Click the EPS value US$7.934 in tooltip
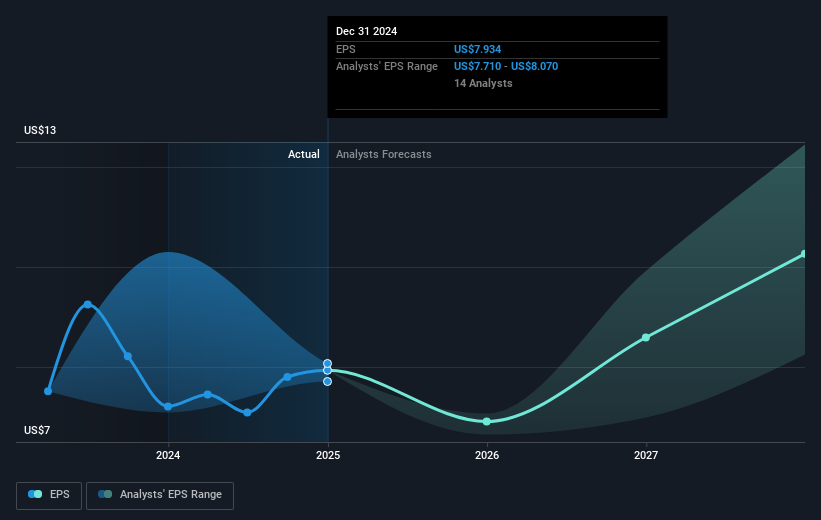 coord(478,49)
